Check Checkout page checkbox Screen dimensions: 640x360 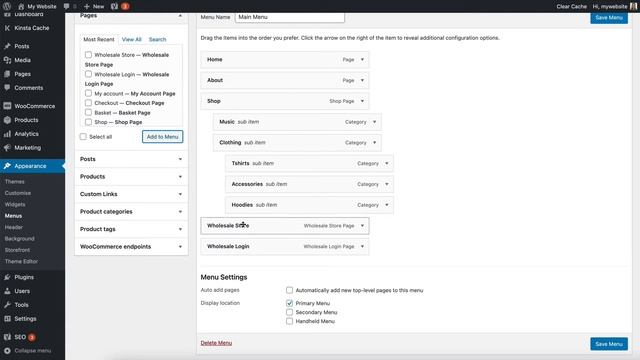(88, 102)
